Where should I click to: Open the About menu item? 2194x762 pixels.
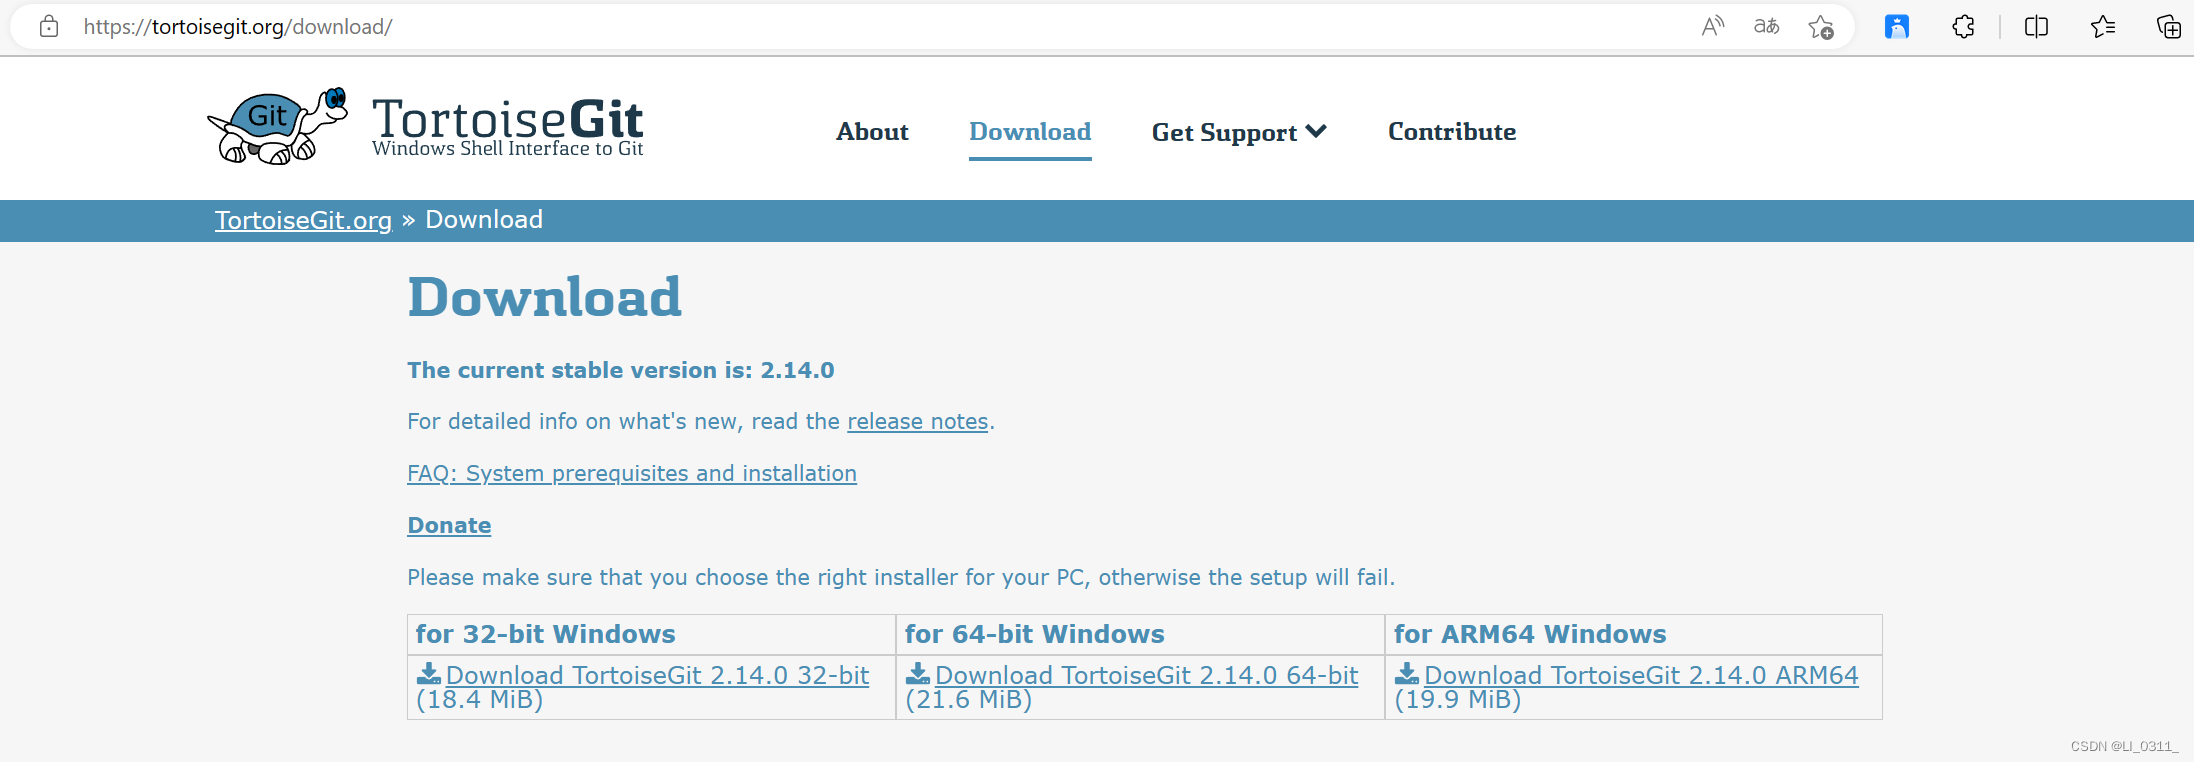872,132
